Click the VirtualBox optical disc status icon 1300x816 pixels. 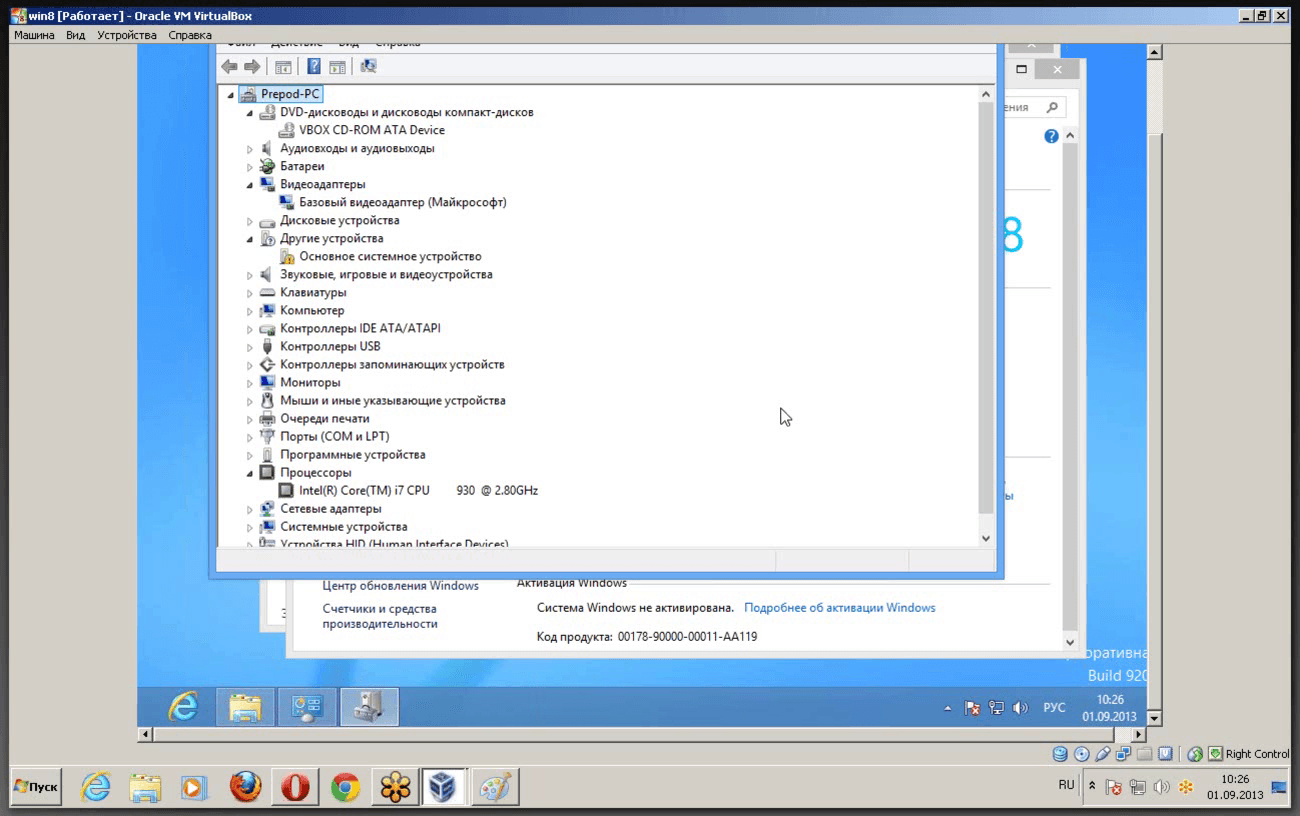coord(1082,754)
